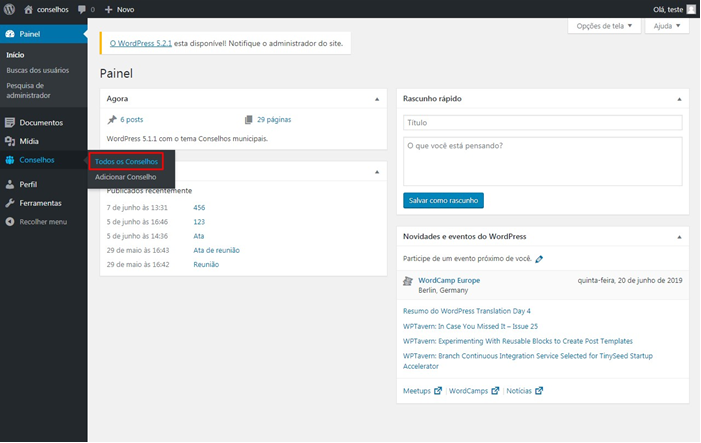Viewport: 701px width, 443px height.
Task: Open the Documentos menu in the sidebar
Action: tap(43, 122)
